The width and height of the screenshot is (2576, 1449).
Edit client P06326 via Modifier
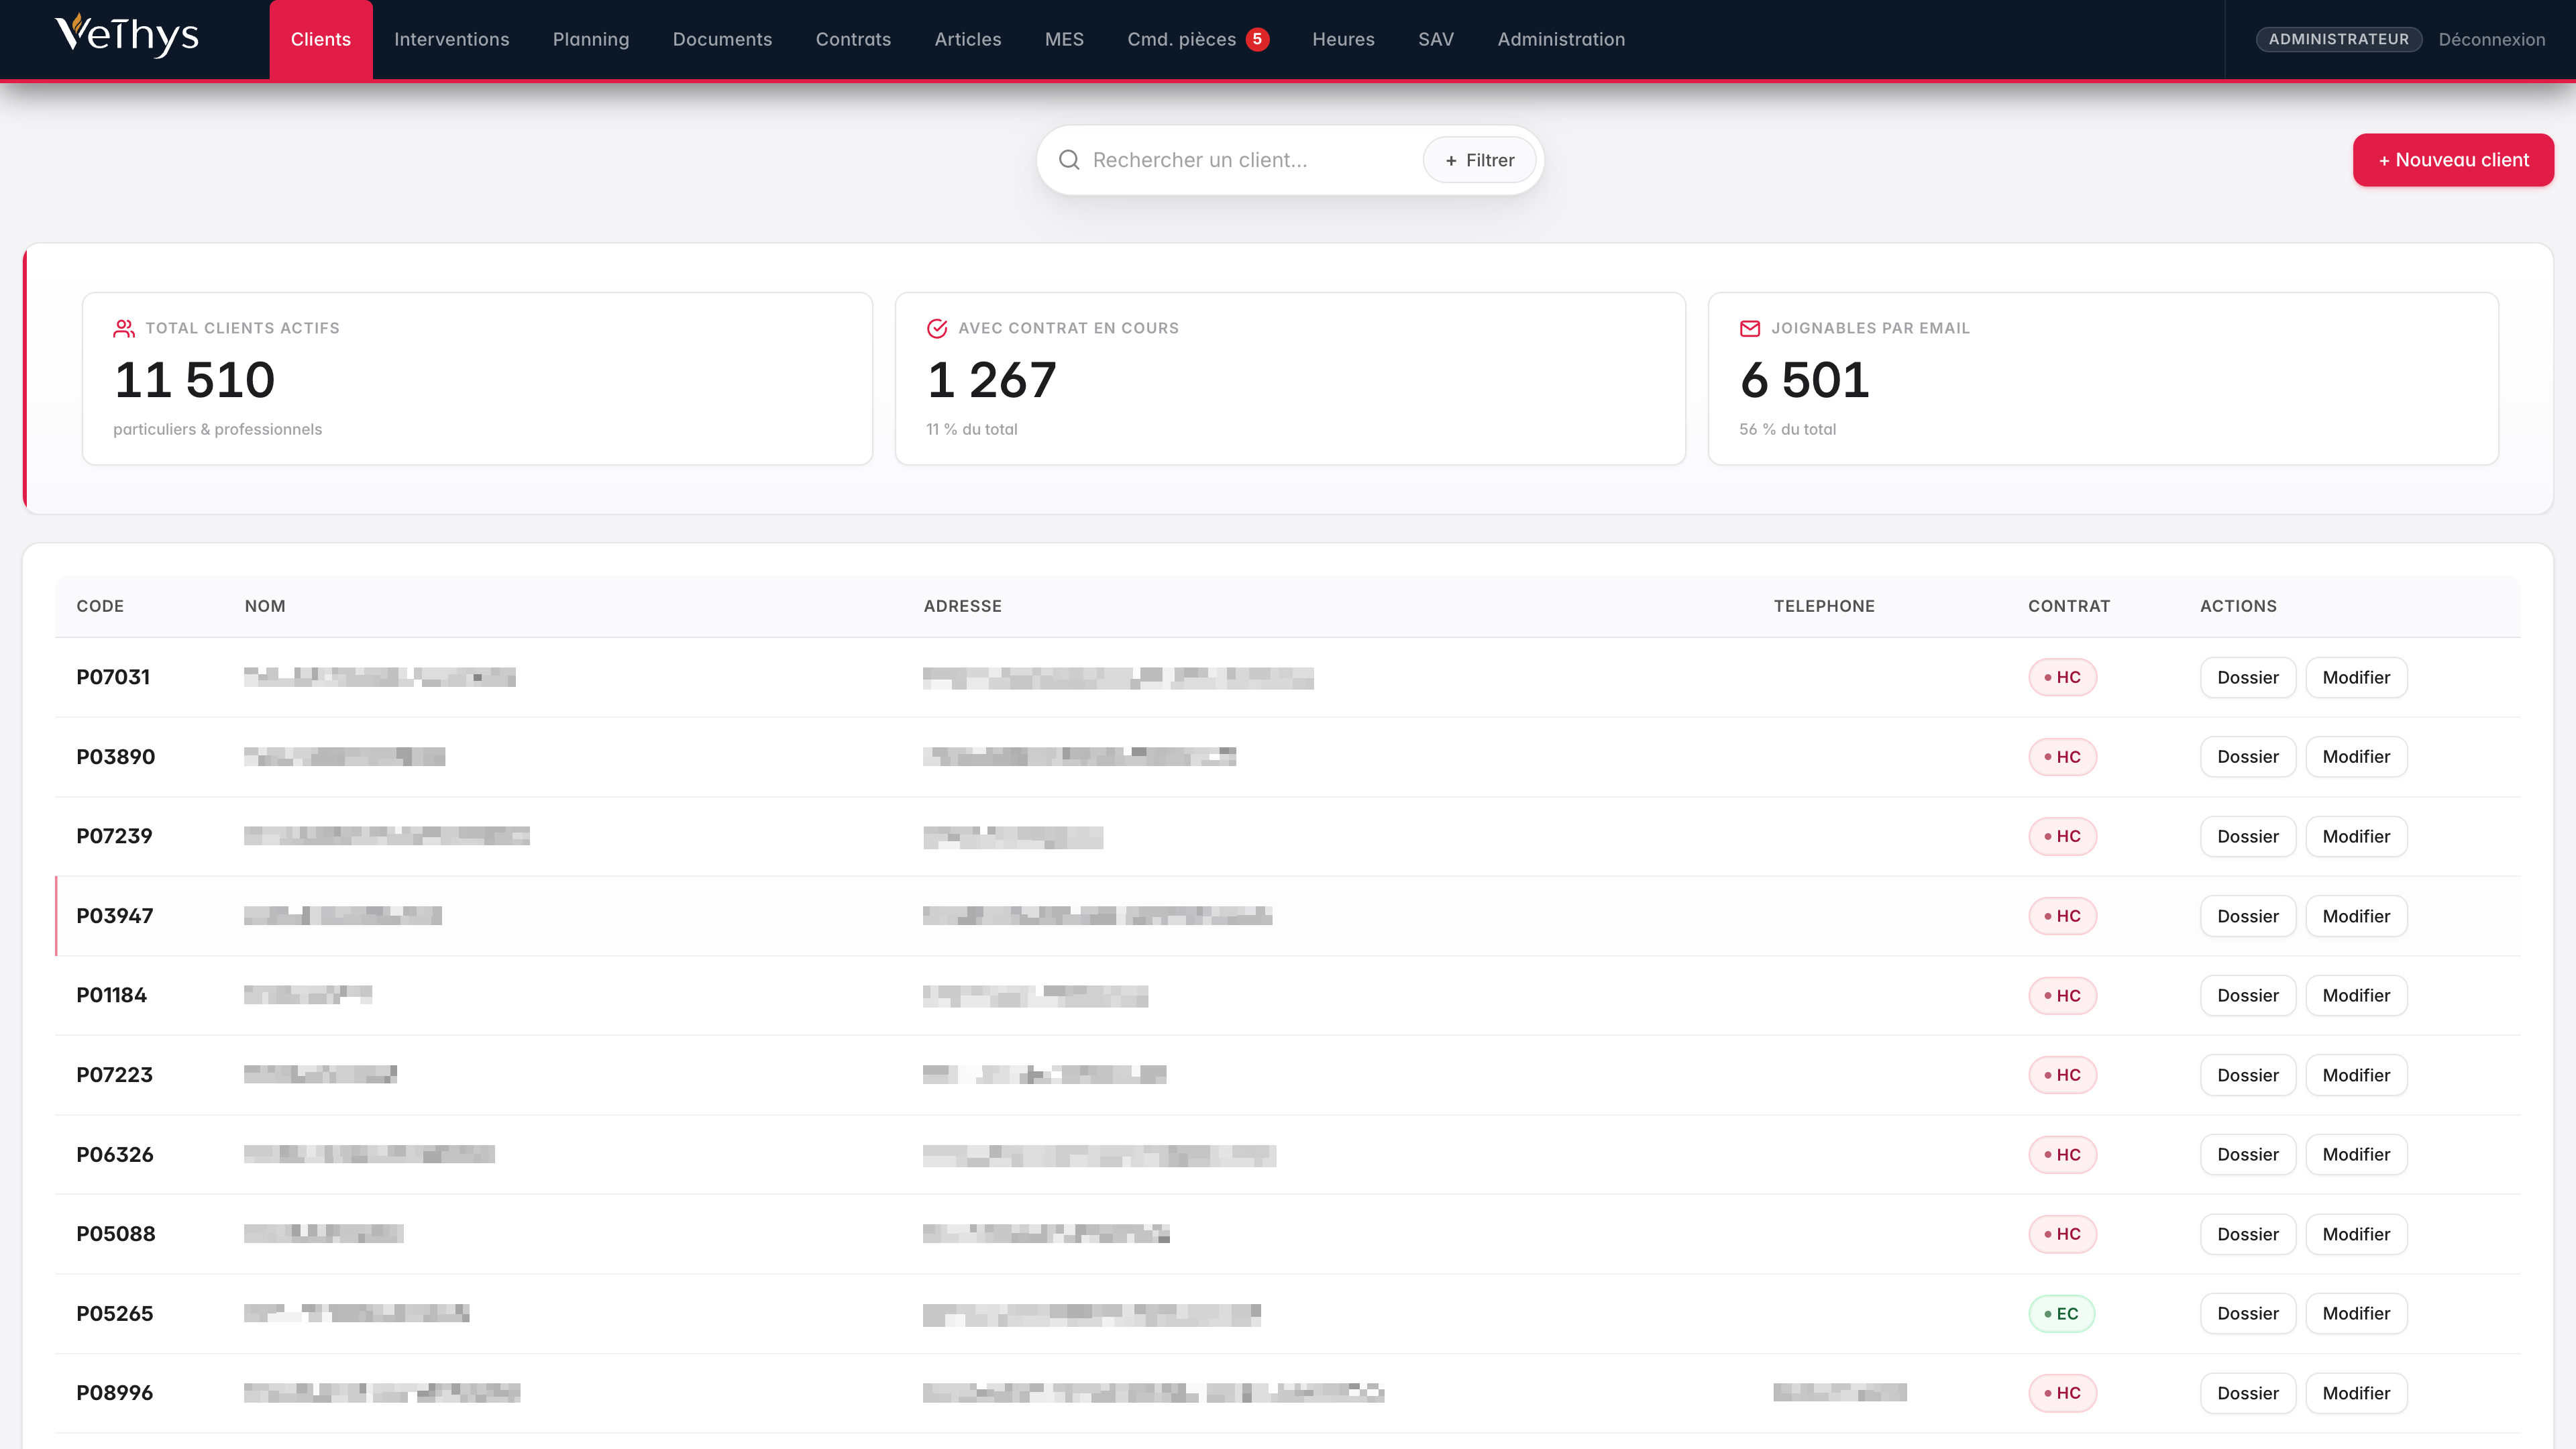pyautogui.click(x=2356, y=1154)
